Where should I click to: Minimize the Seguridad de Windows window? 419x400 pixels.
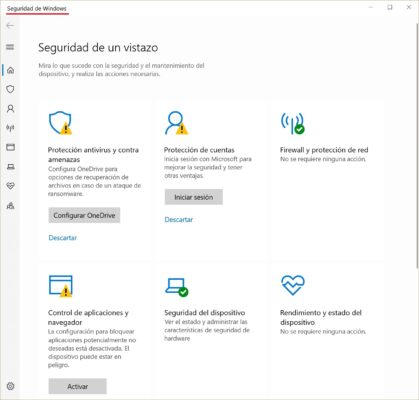pyautogui.click(x=371, y=7)
